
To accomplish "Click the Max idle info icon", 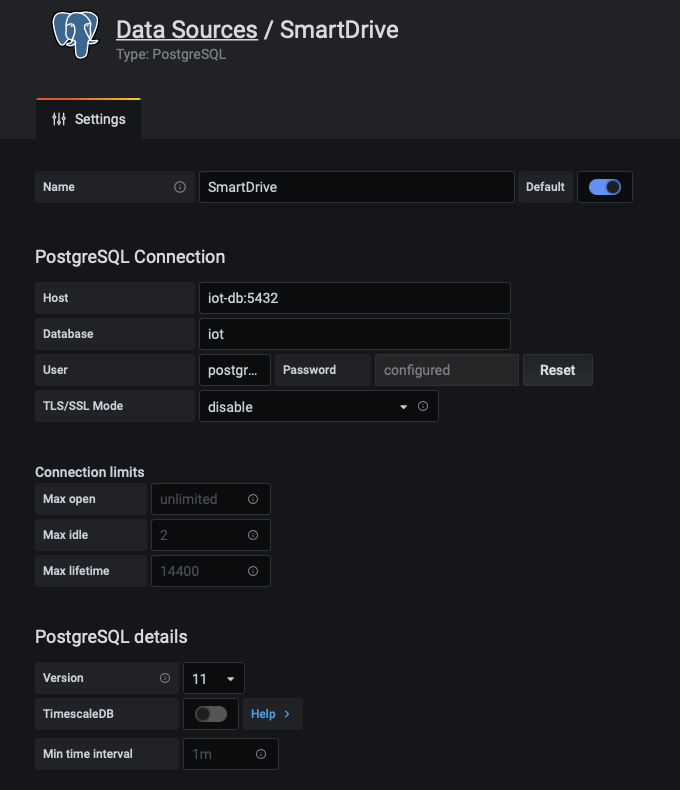I will [253, 535].
